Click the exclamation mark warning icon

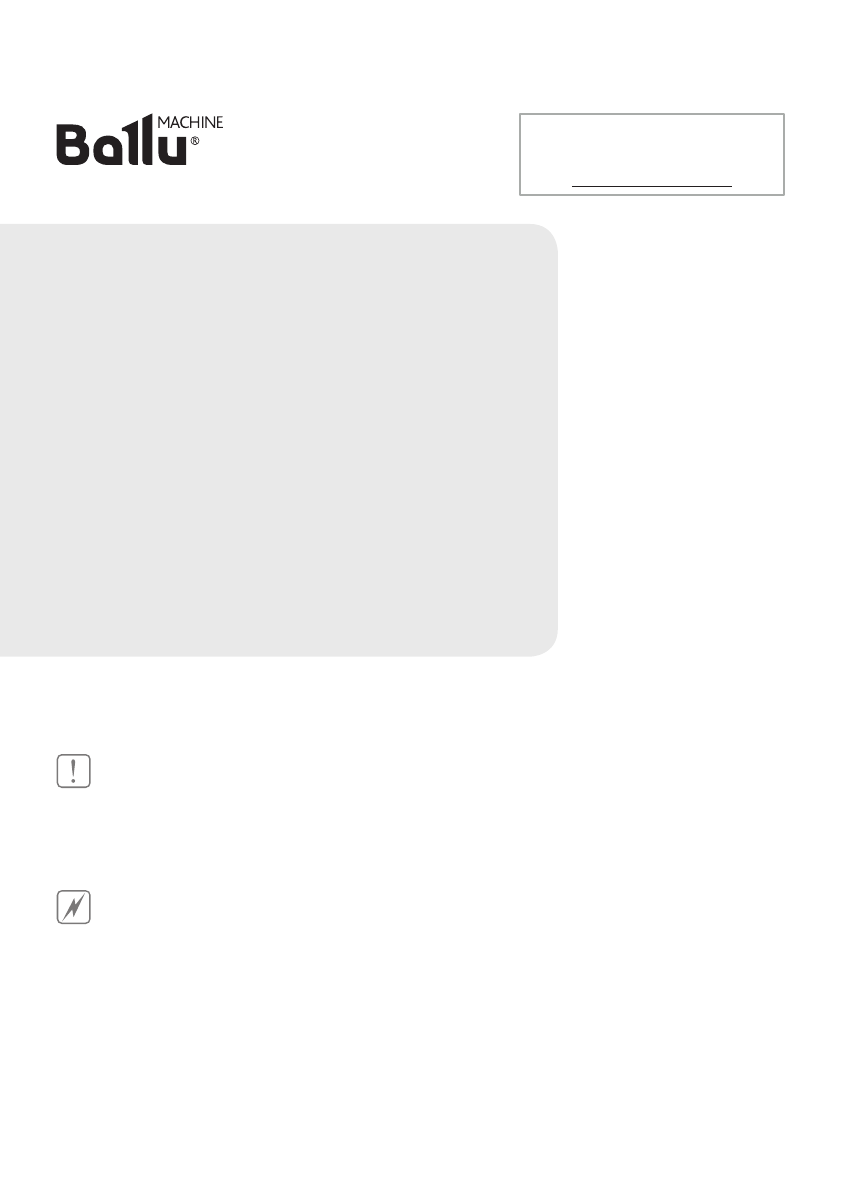point(74,771)
